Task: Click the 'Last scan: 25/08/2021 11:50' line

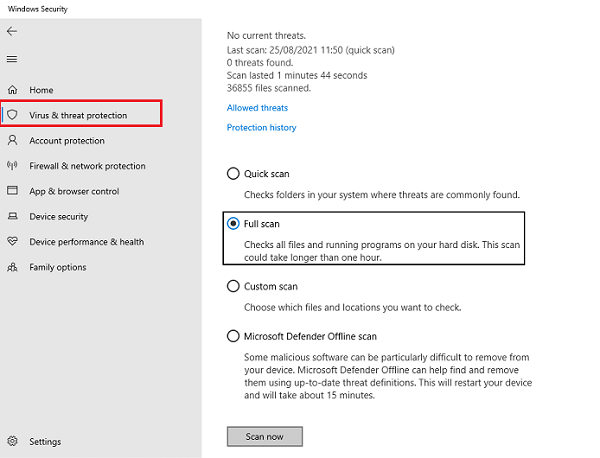Action: click(311, 50)
